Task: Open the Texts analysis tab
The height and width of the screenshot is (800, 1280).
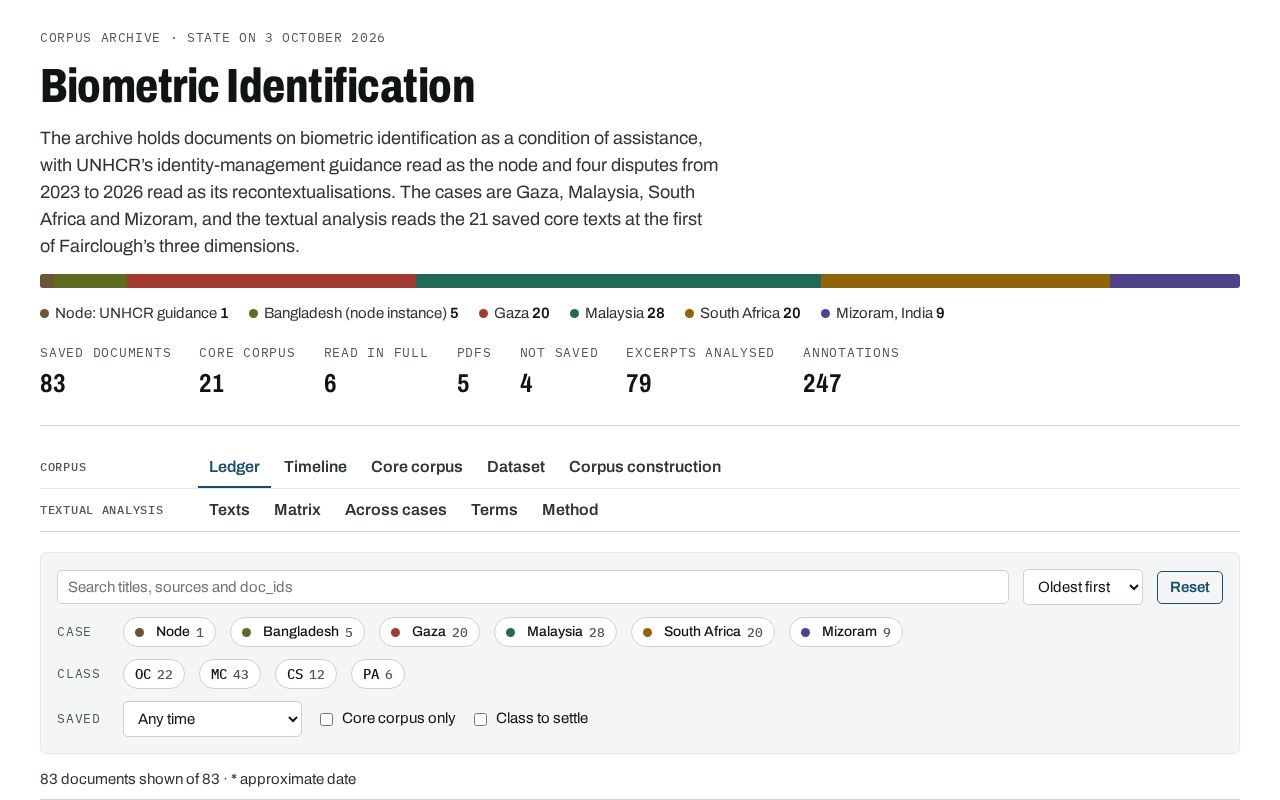Action: [229, 510]
